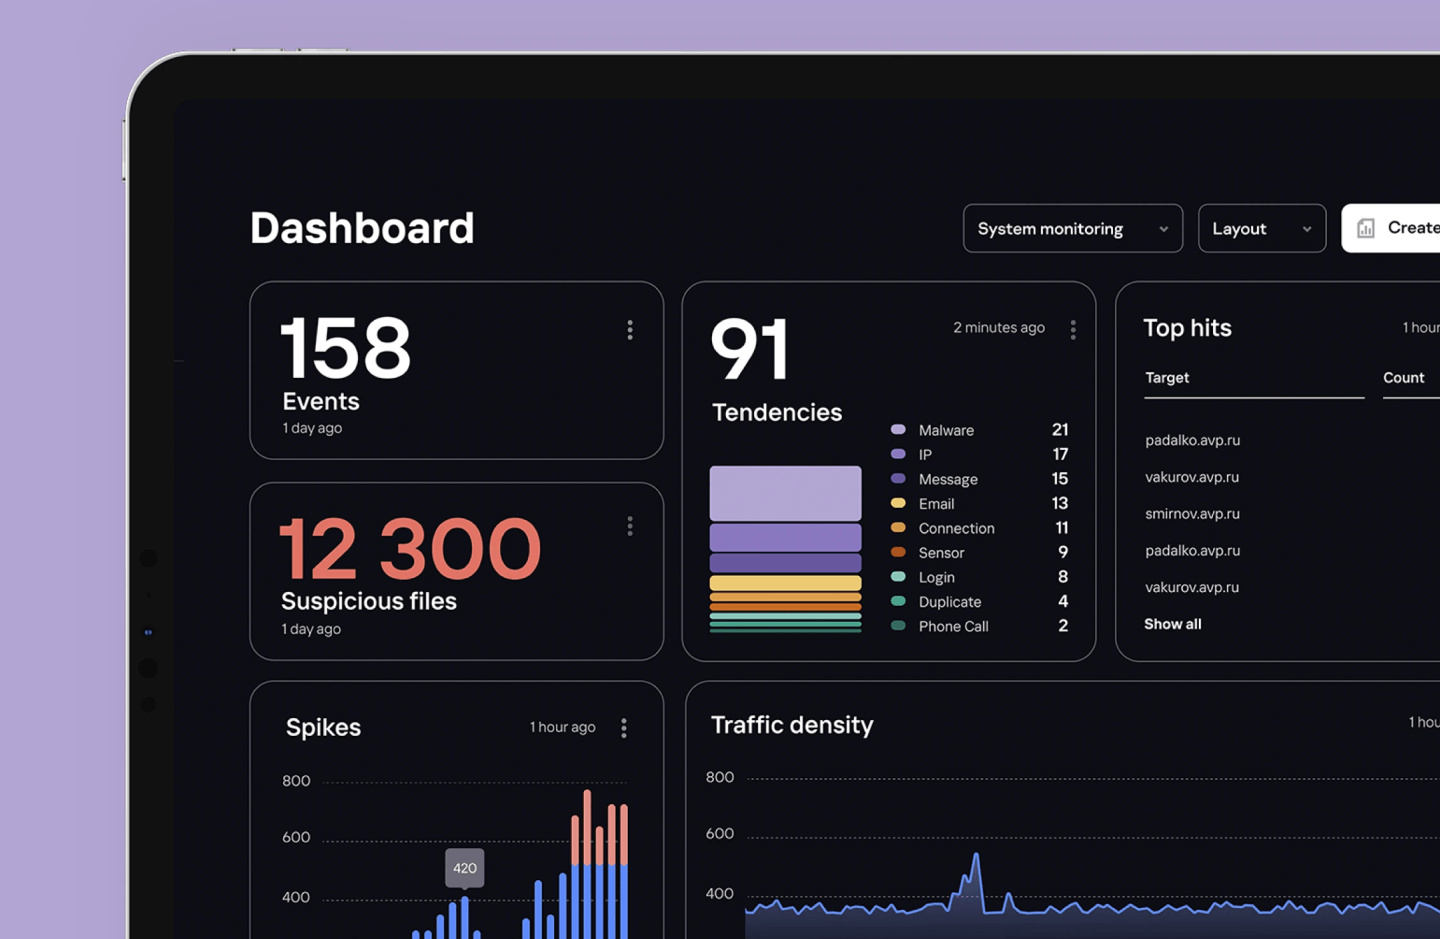Click the Login legend teal dot
Screen dimensions: 1440x939
tap(898, 577)
